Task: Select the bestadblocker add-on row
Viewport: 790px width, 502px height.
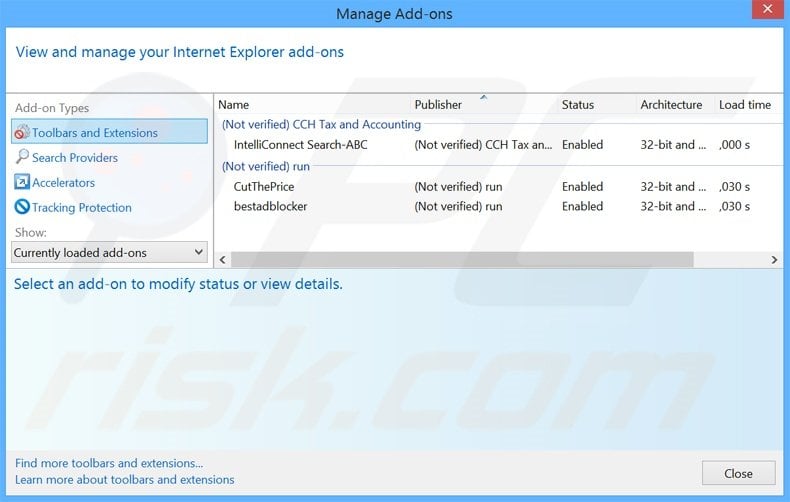Action: pos(499,206)
